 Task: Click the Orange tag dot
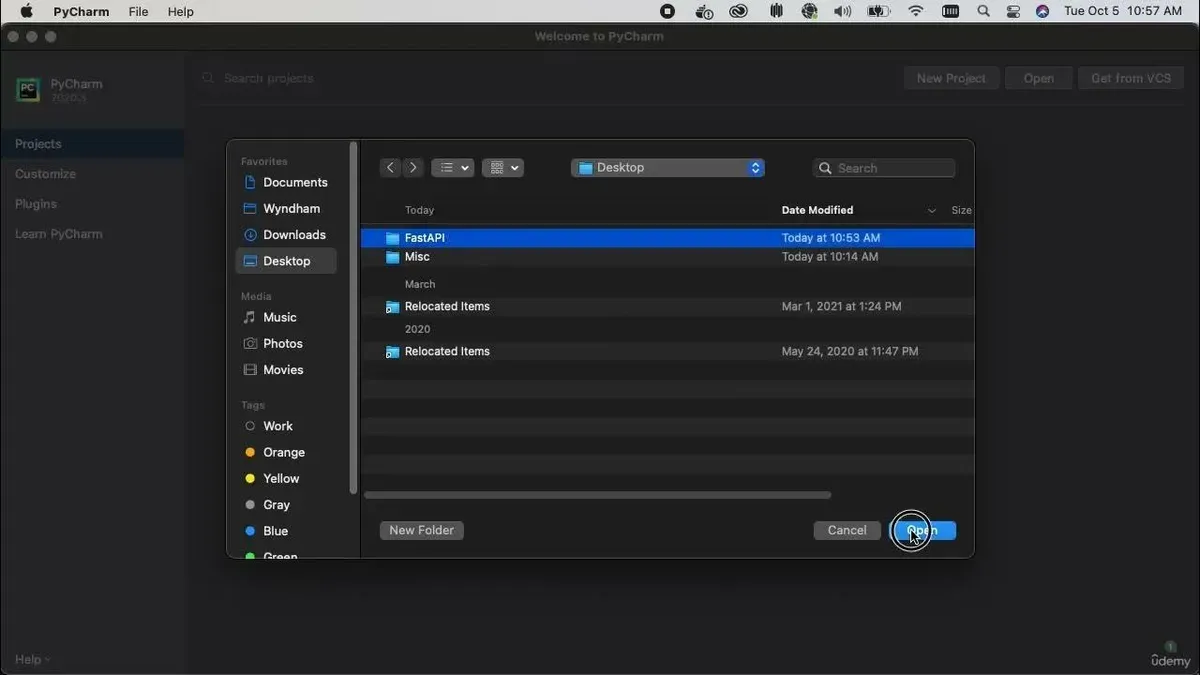pyautogui.click(x=250, y=452)
